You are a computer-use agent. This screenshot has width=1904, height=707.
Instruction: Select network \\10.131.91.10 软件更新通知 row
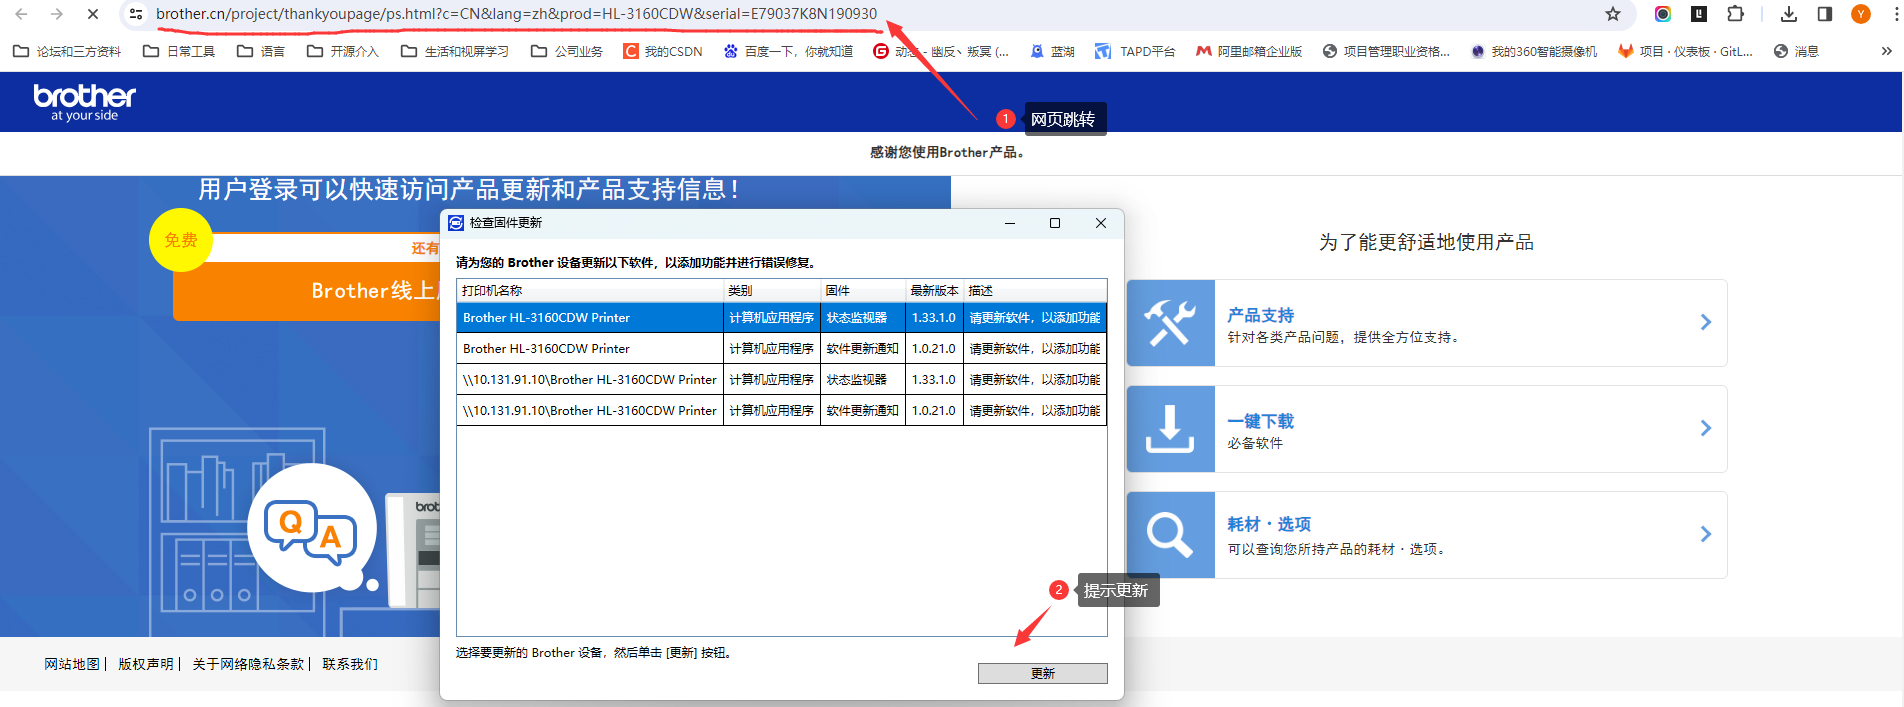782,410
